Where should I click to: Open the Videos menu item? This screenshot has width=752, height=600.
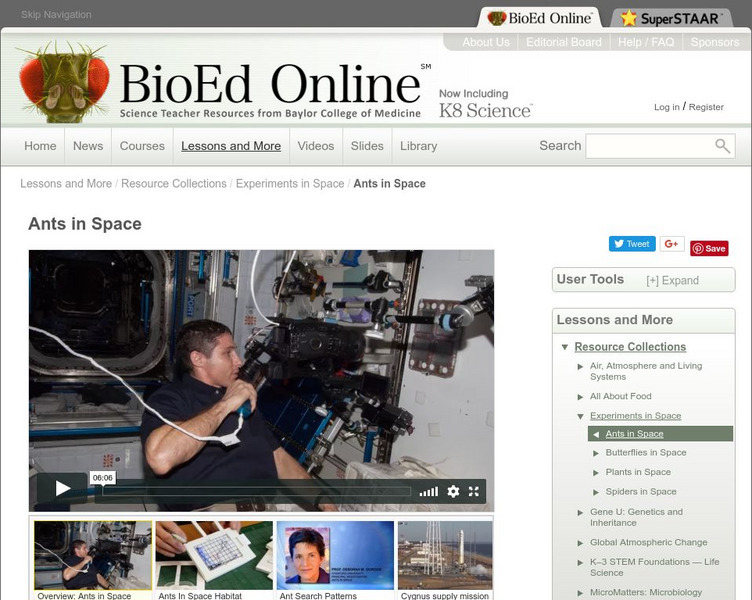click(x=316, y=146)
